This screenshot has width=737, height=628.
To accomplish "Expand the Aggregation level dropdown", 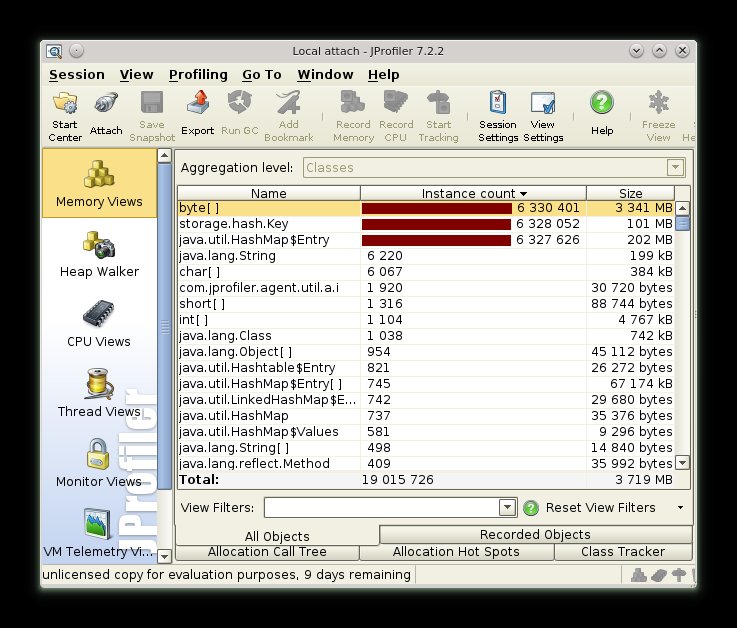I will tap(676, 168).
